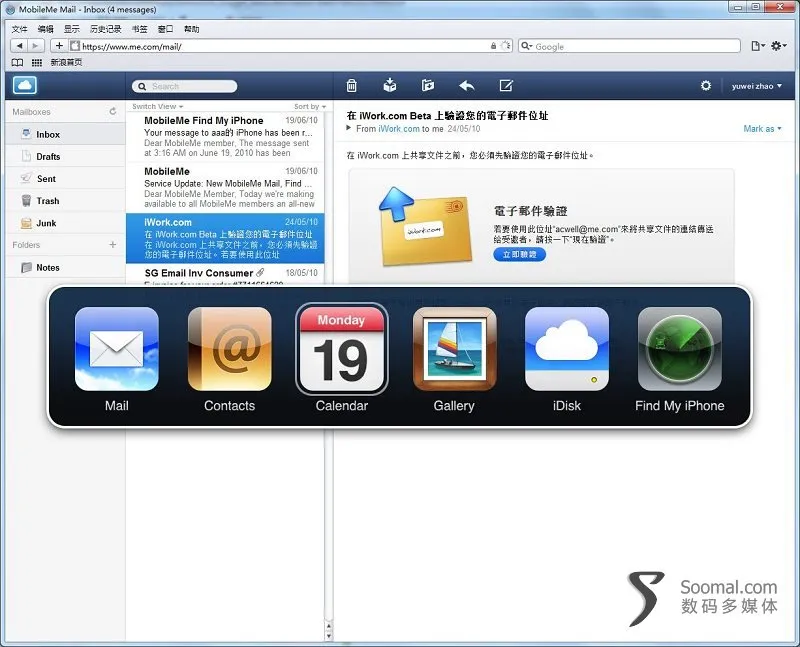The width and height of the screenshot is (800, 647).
Task: Open the 新浪首页 bookmark
Action: pos(66,62)
